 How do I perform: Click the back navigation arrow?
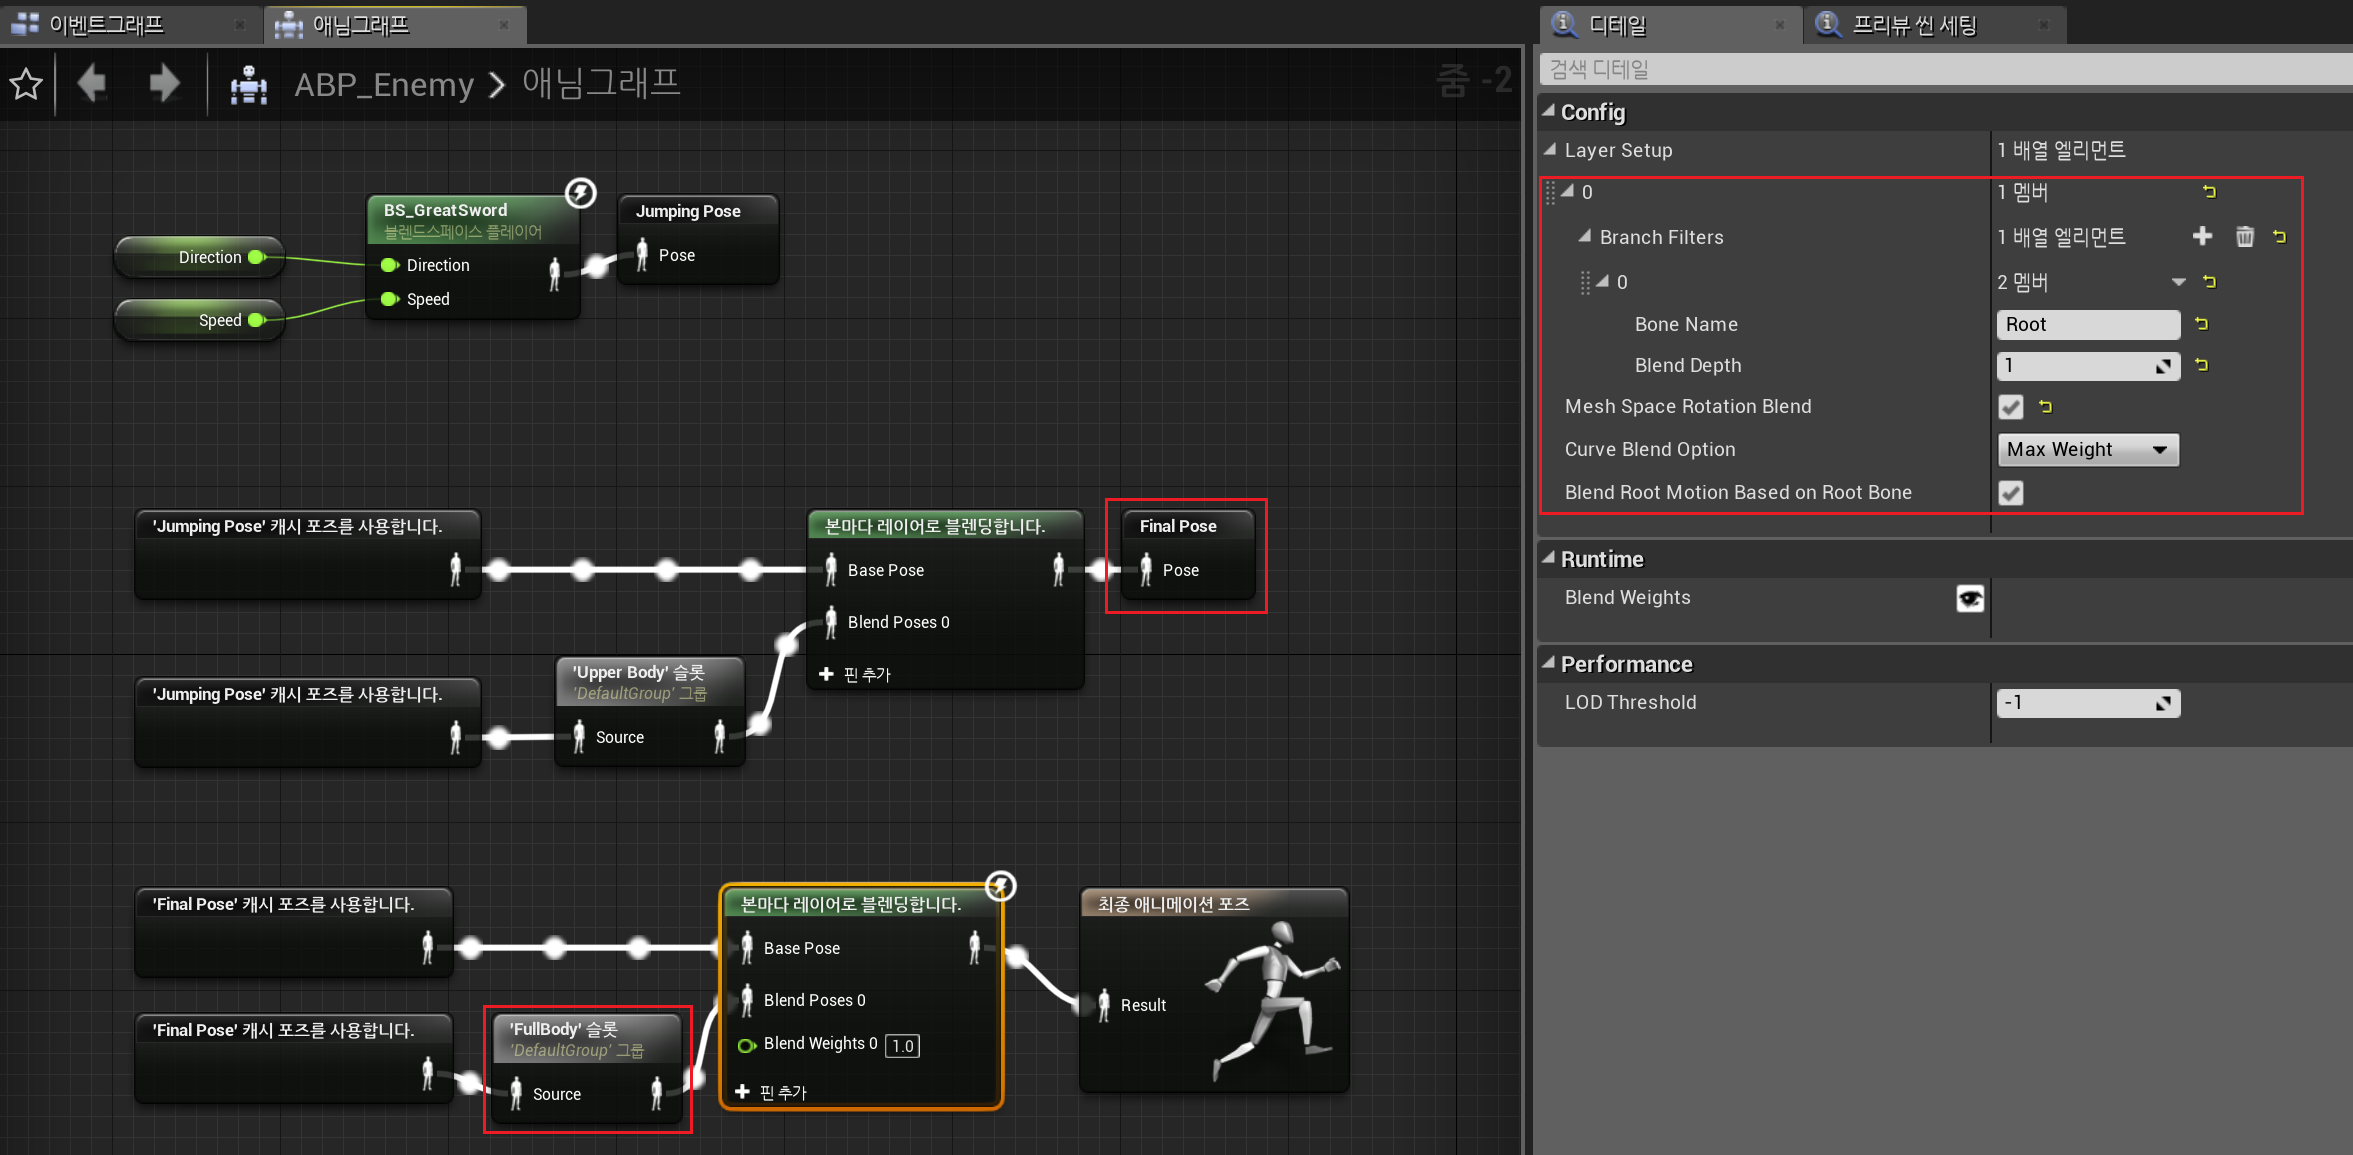(x=93, y=83)
